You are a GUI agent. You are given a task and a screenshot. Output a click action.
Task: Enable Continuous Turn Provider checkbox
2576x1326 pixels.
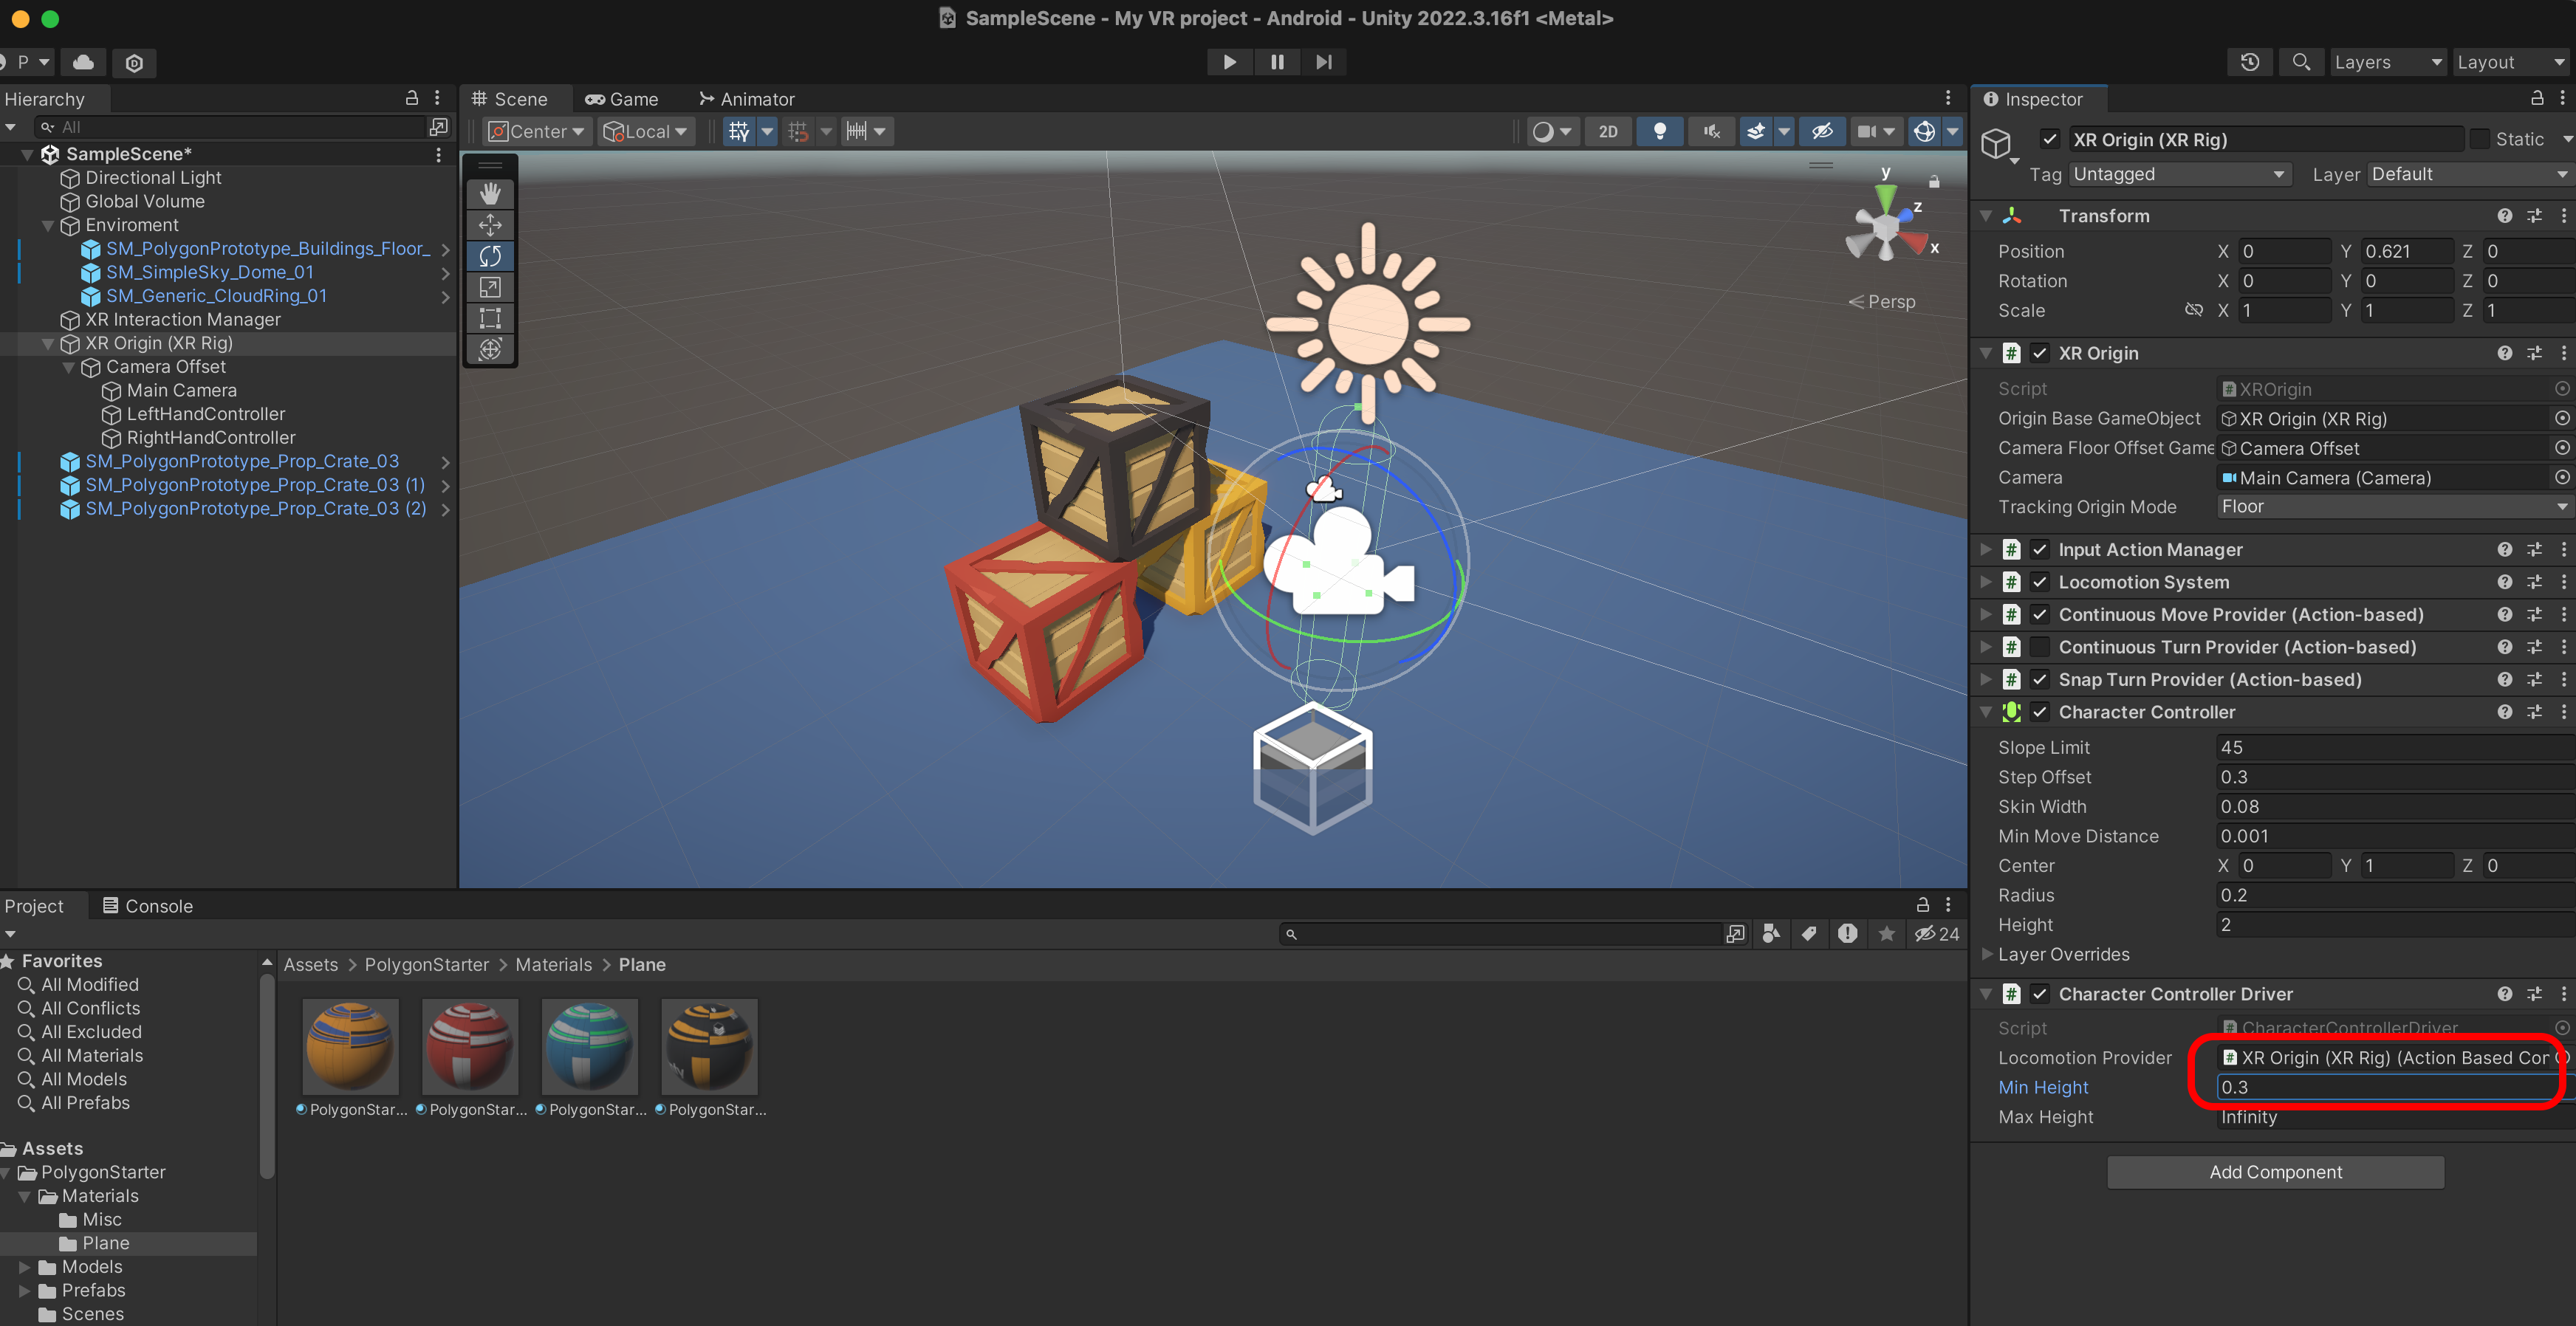[x=2039, y=647]
